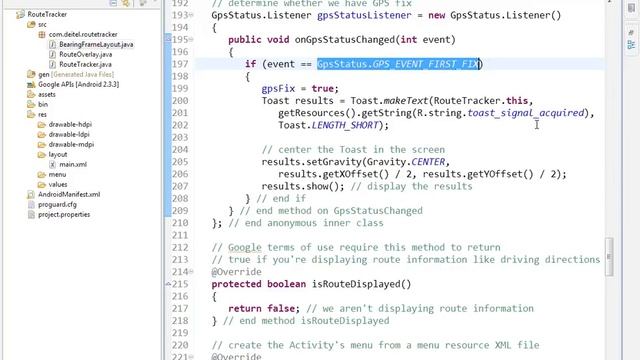The image size is (640, 360).
Task: Select the bin folder
Action: 37,104
